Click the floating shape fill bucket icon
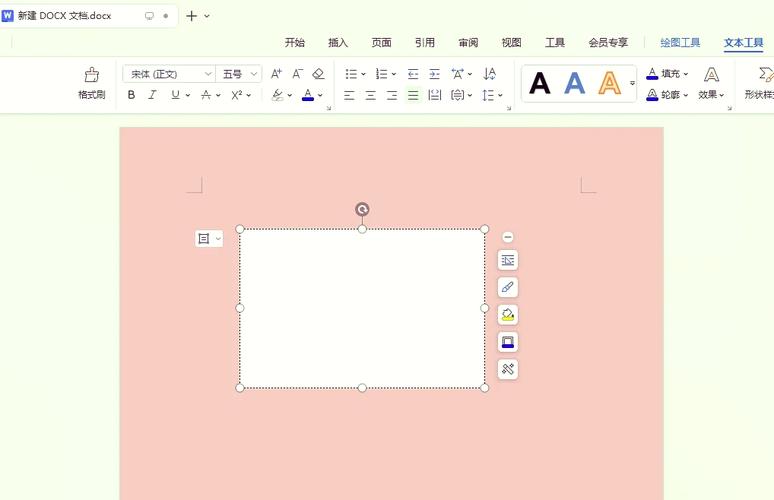774x500 pixels. [508, 314]
